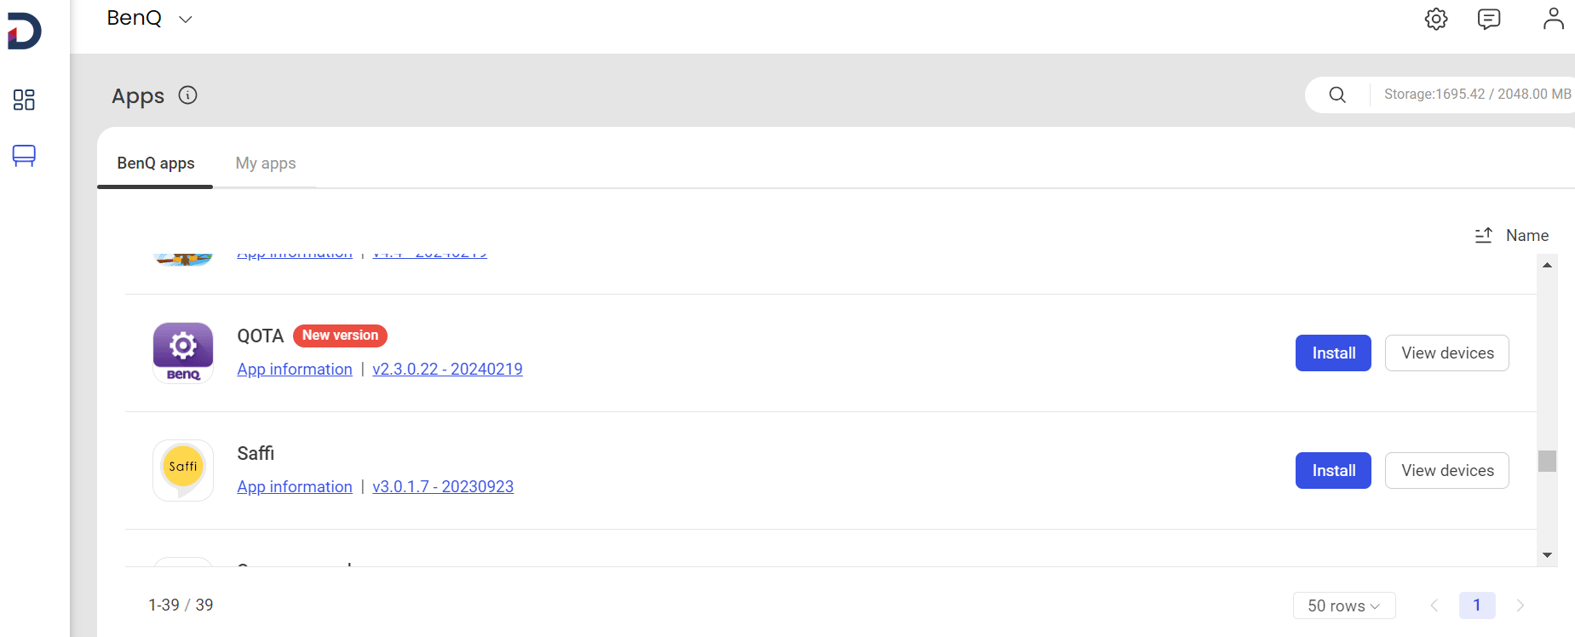
Task: Click the search icon in the Apps bar
Action: click(1337, 94)
